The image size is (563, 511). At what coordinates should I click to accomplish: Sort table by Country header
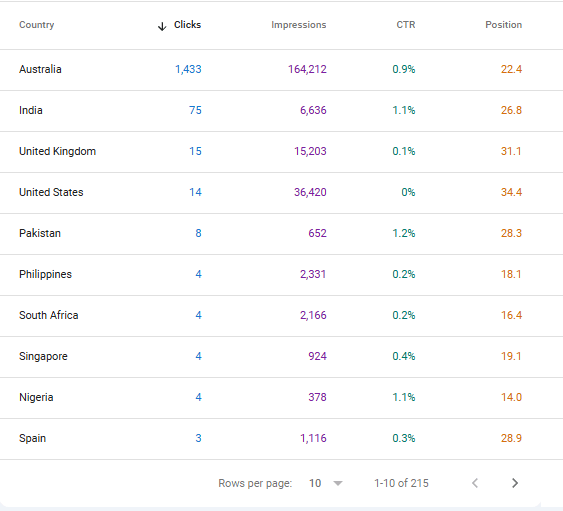pyautogui.click(x=37, y=25)
